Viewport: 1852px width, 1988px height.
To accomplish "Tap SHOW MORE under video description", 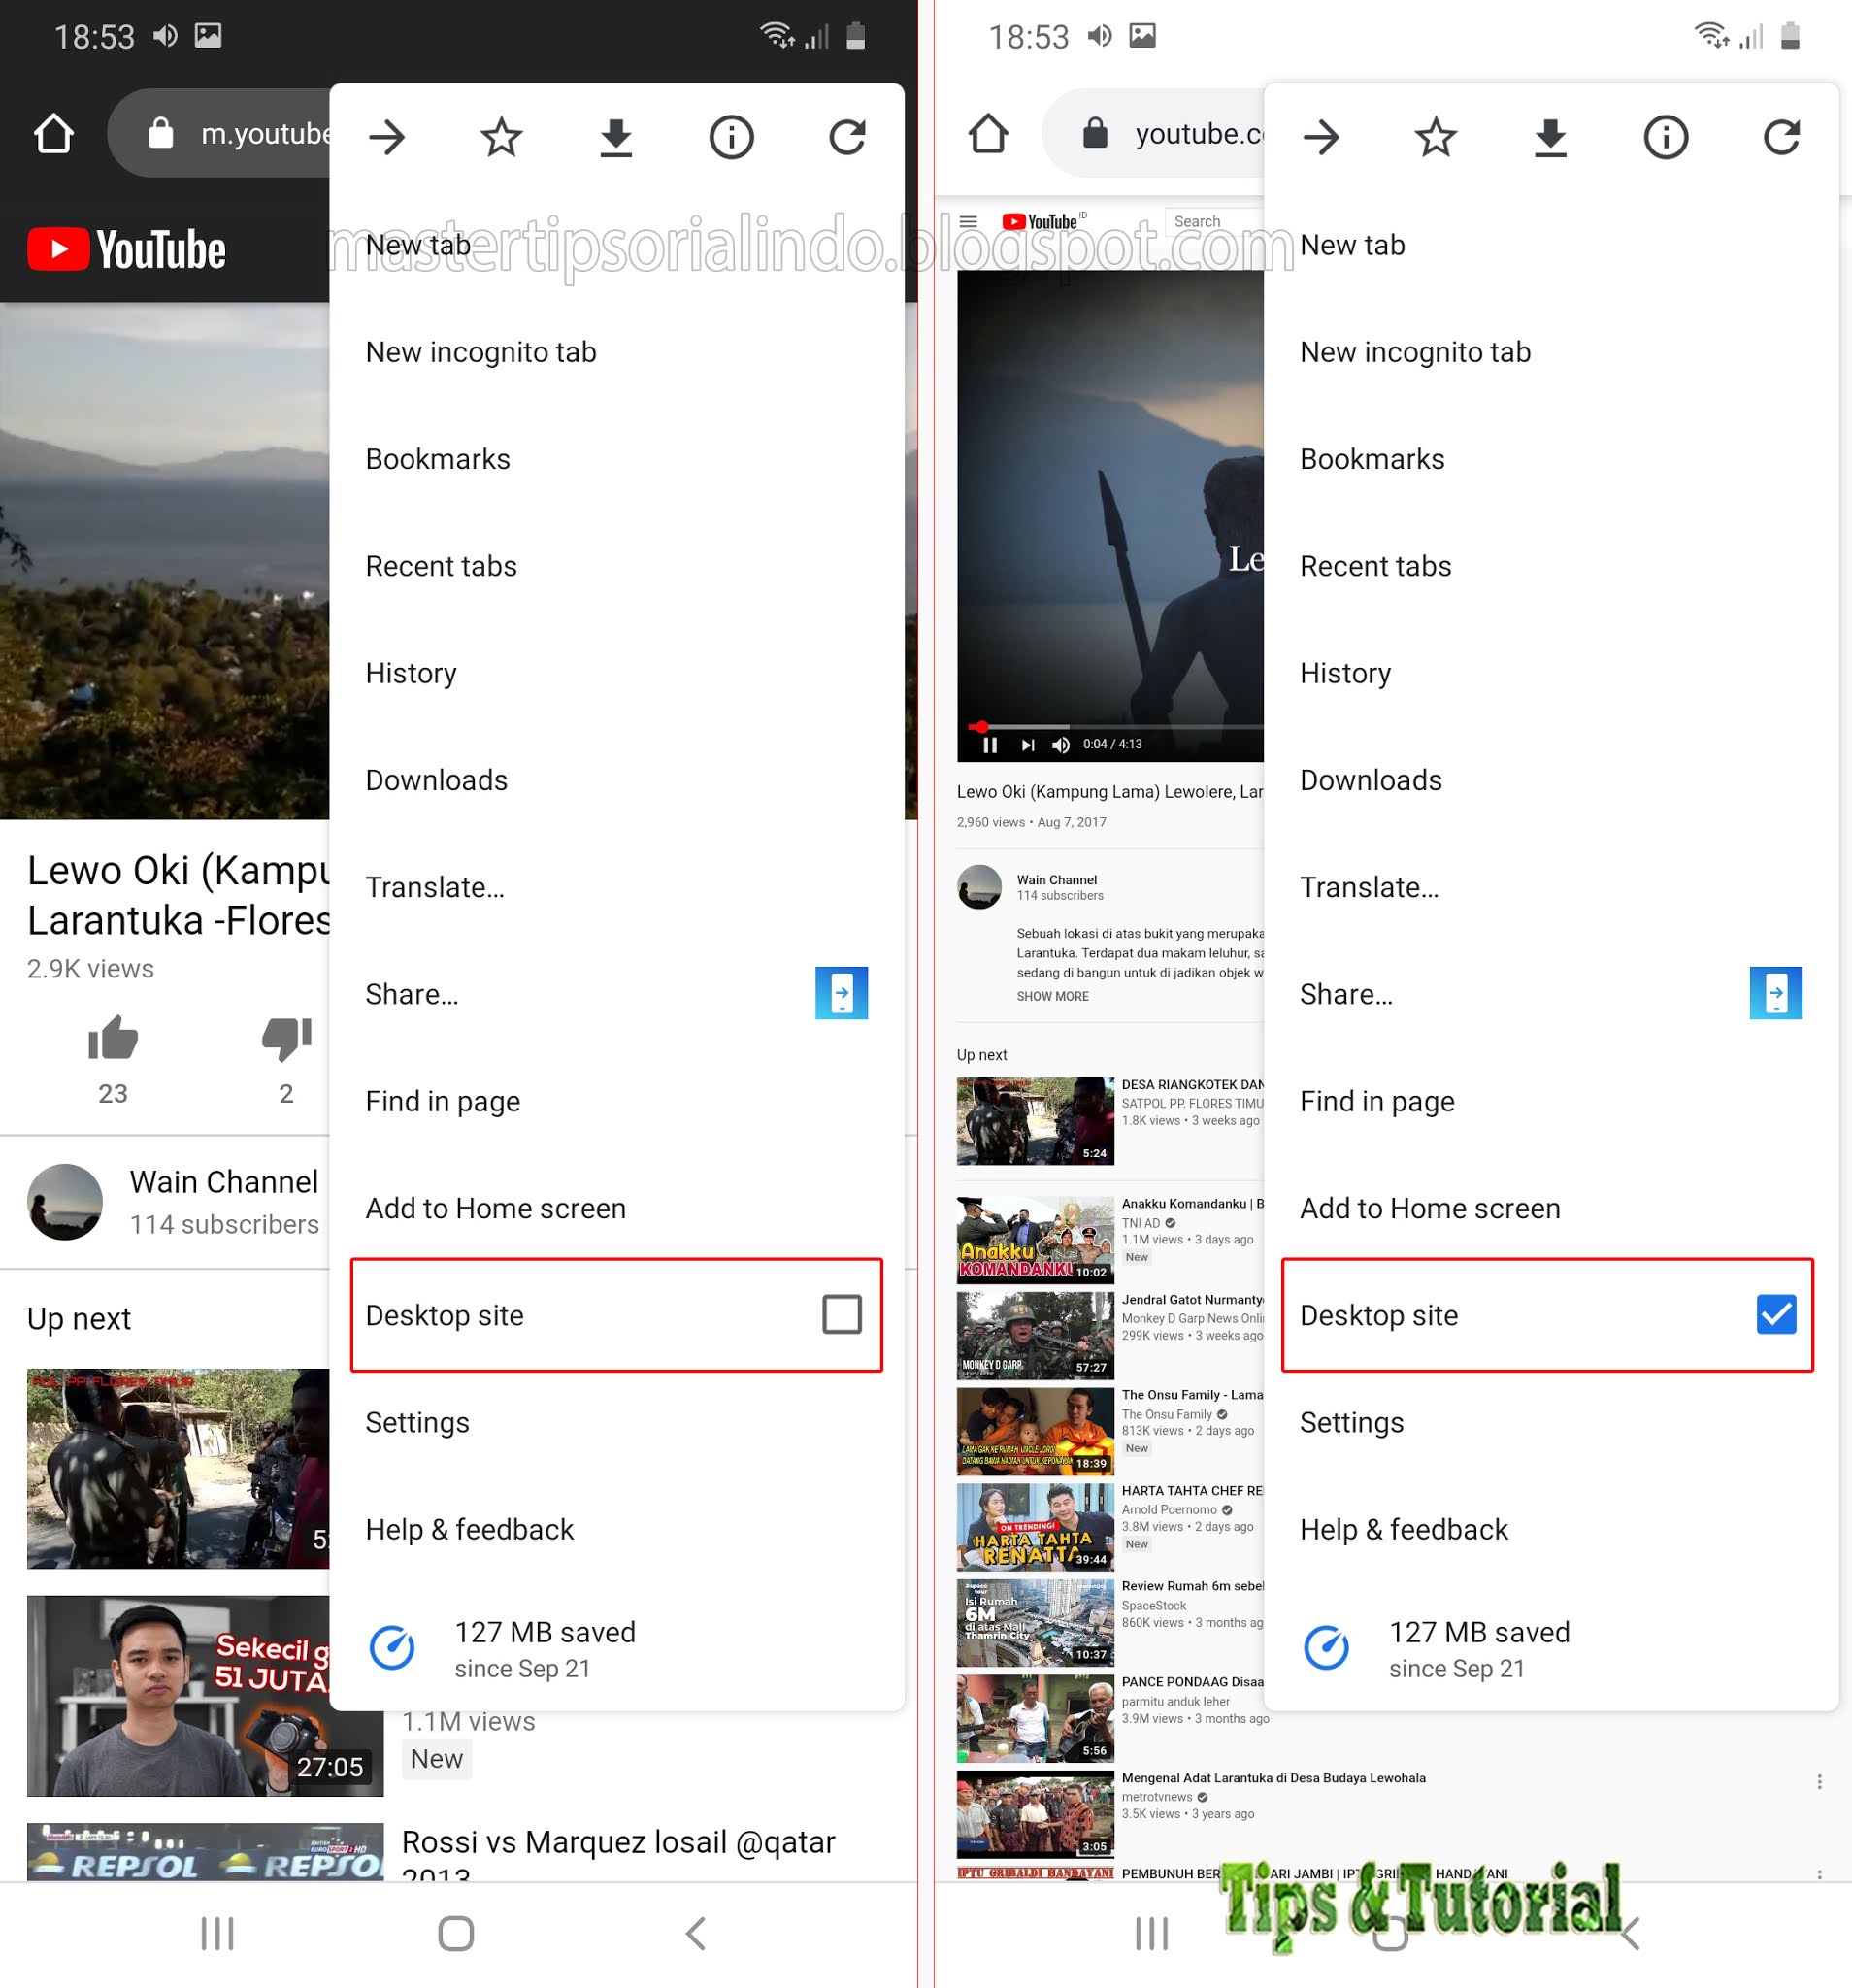I will [1052, 996].
